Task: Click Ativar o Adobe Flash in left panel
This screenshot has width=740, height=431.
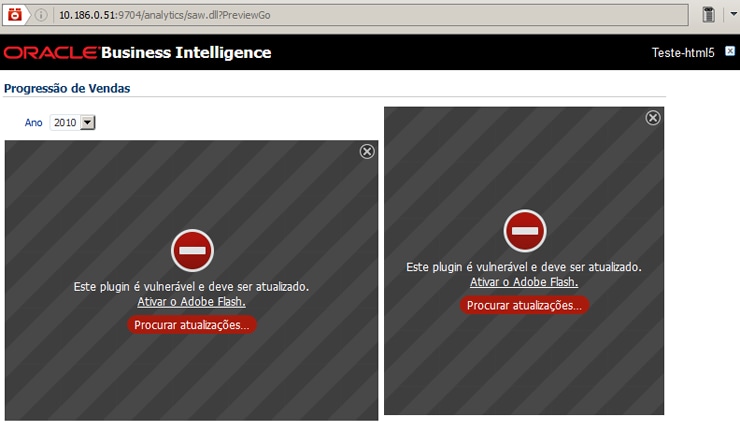Action: point(191,302)
